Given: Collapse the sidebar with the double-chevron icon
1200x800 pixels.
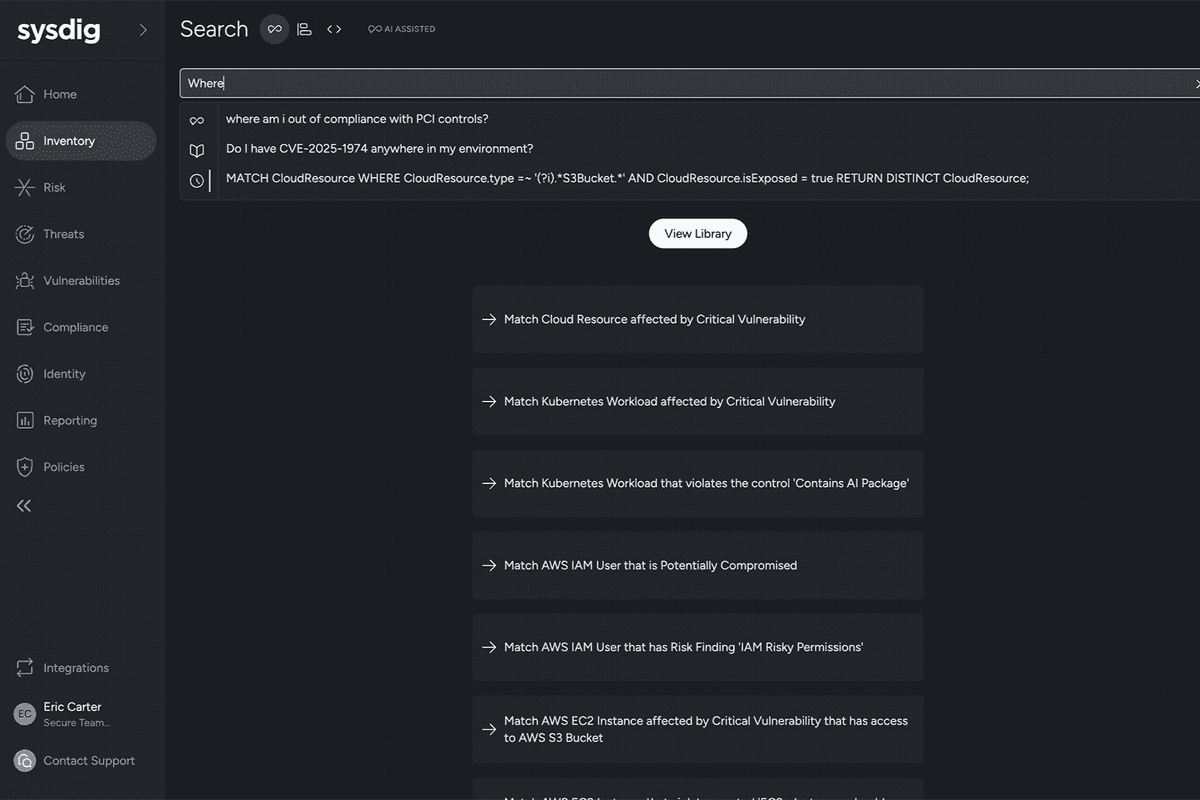Looking at the screenshot, I should (24, 506).
